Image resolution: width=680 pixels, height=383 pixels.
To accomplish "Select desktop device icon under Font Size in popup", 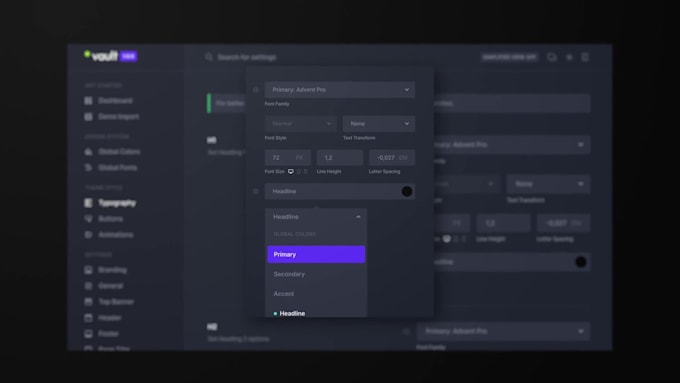I will pyautogui.click(x=291, y=172).
